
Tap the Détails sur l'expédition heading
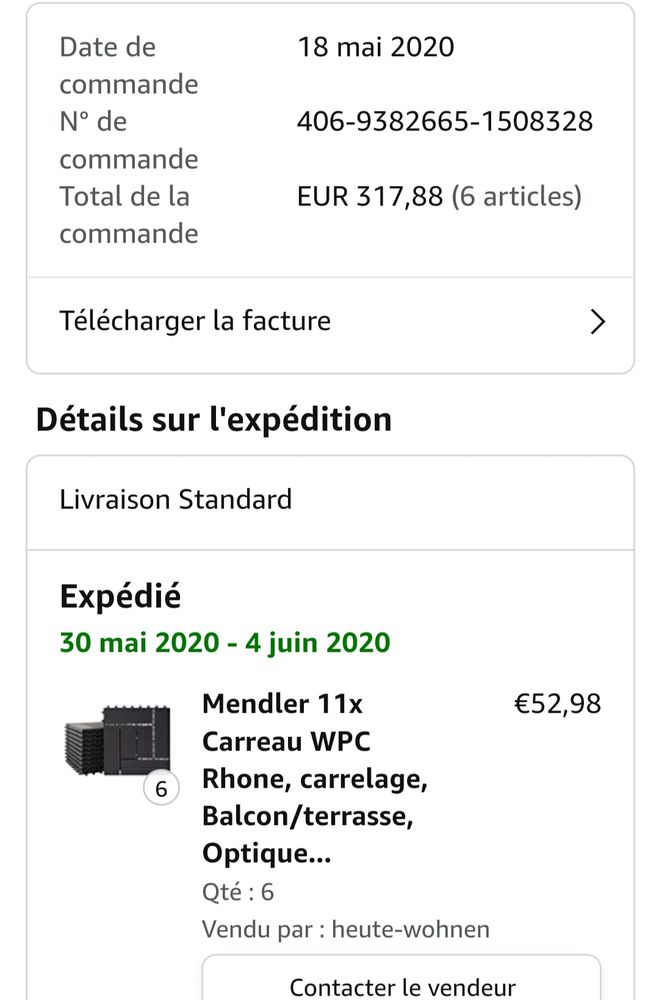pos(214,420)
